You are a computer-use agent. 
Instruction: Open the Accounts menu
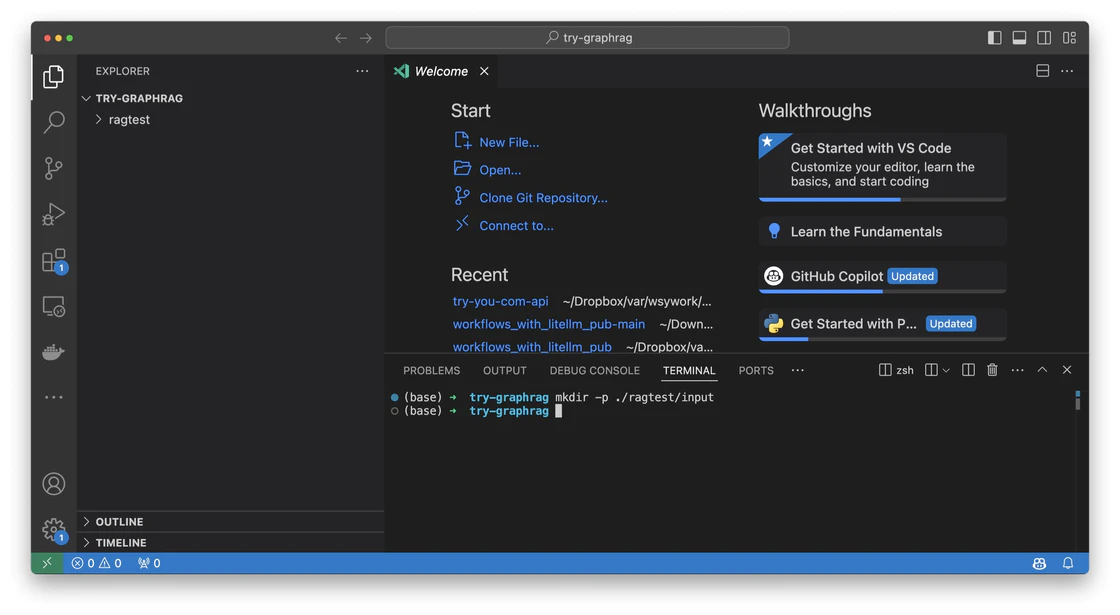(x=54, y=484)
